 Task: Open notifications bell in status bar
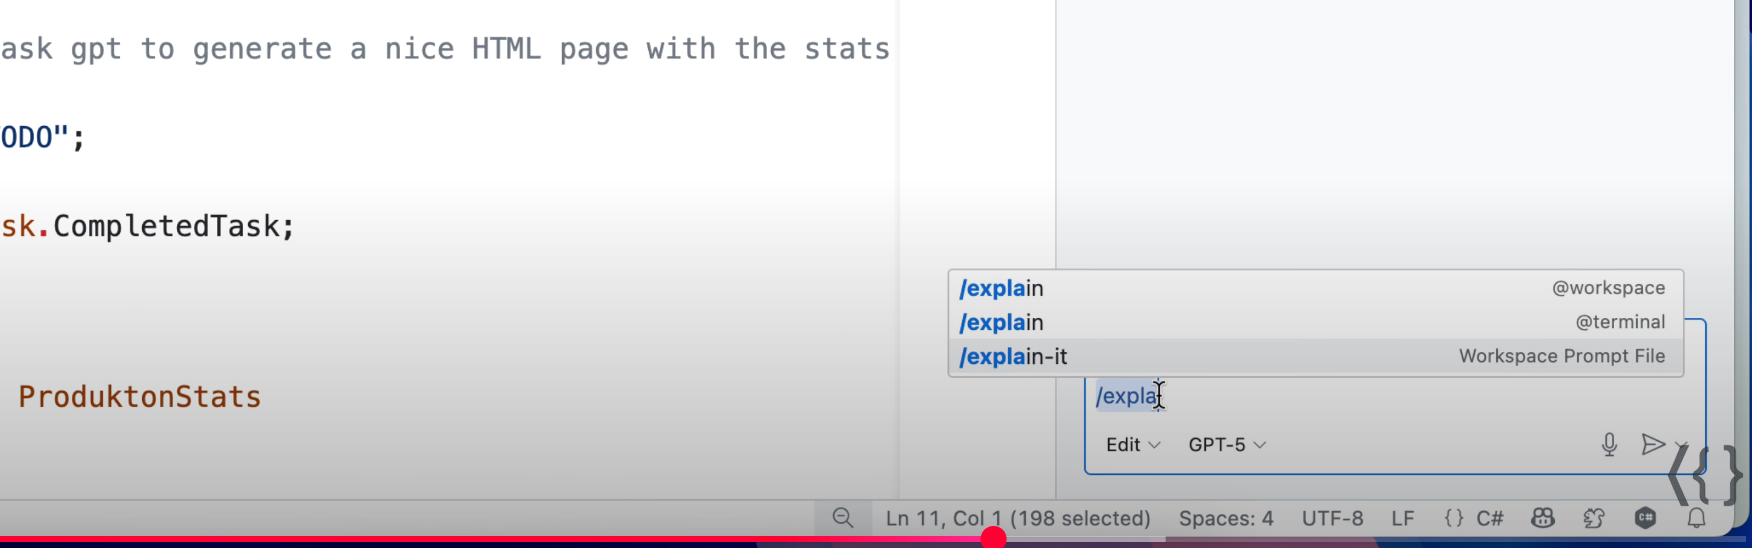tap(1697, 518)
